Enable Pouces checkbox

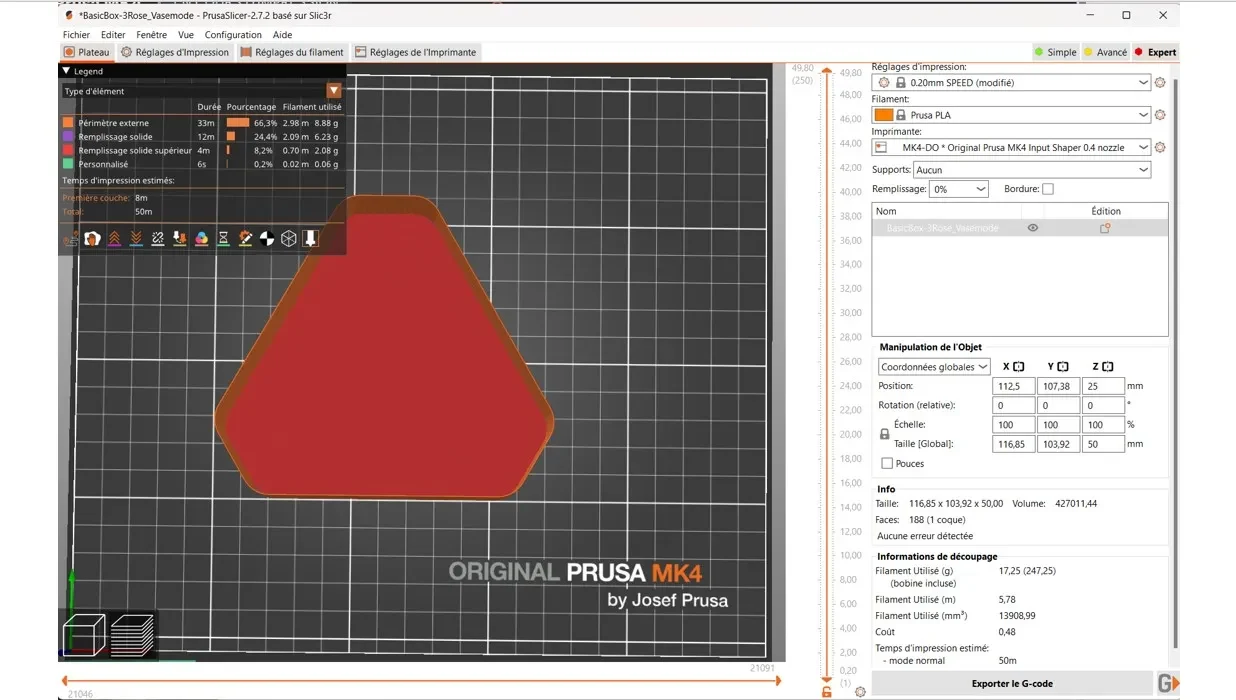(x=887, y=464)
